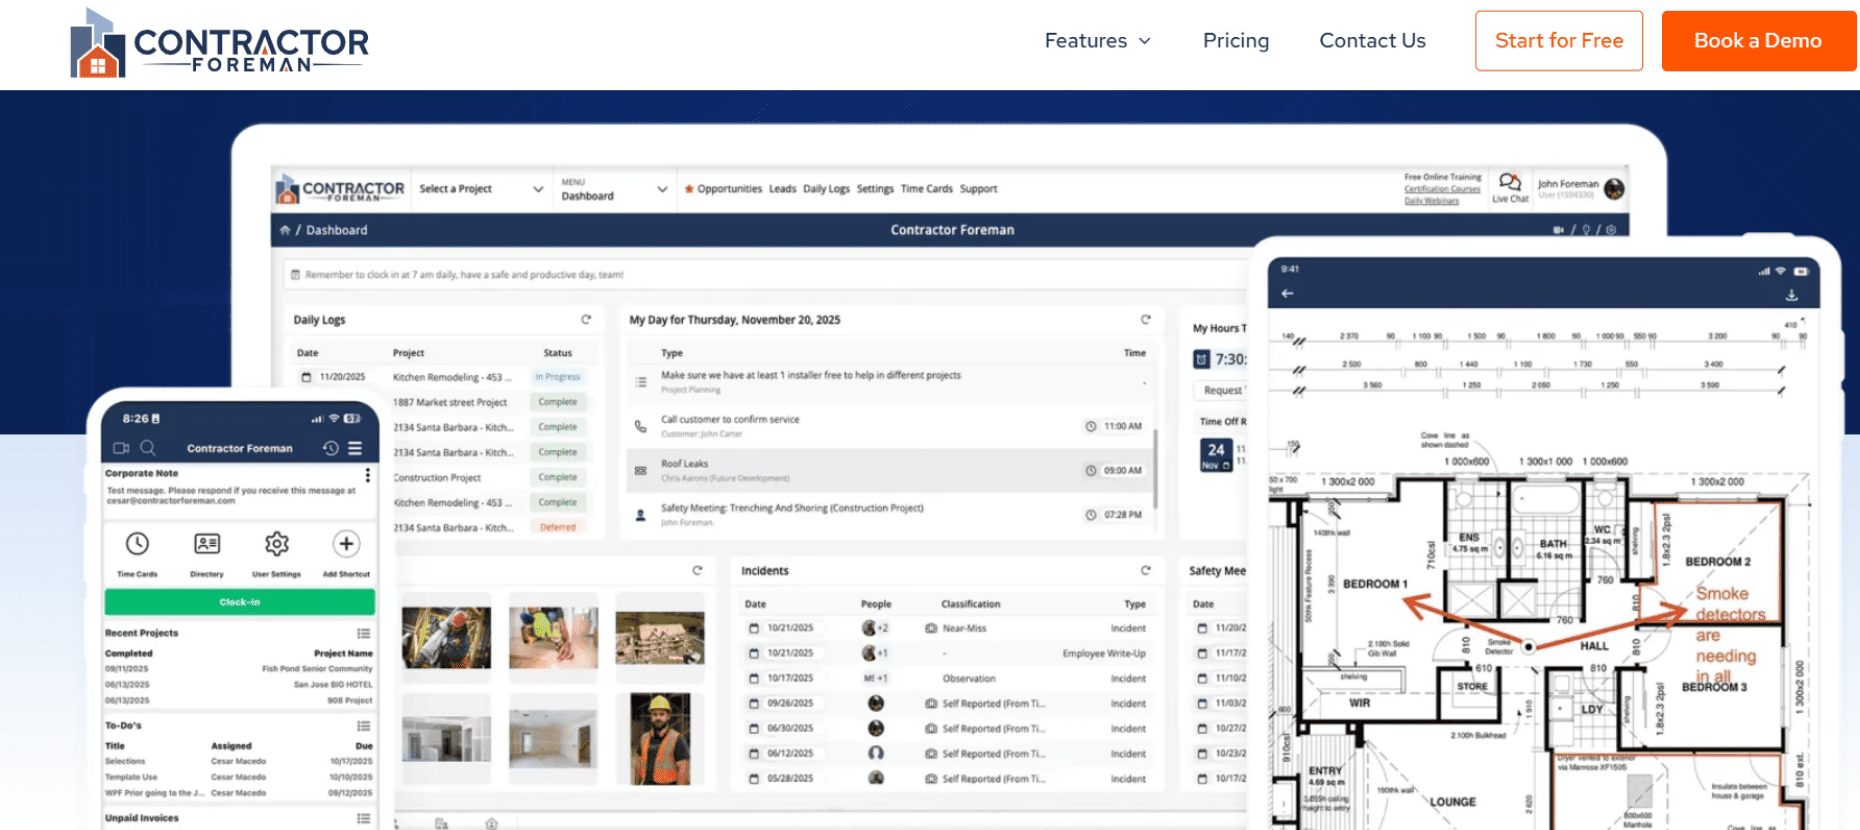Click the list icon for installer task
Image resolution: width=1860 pixels, height=830 pixels.
640,382
